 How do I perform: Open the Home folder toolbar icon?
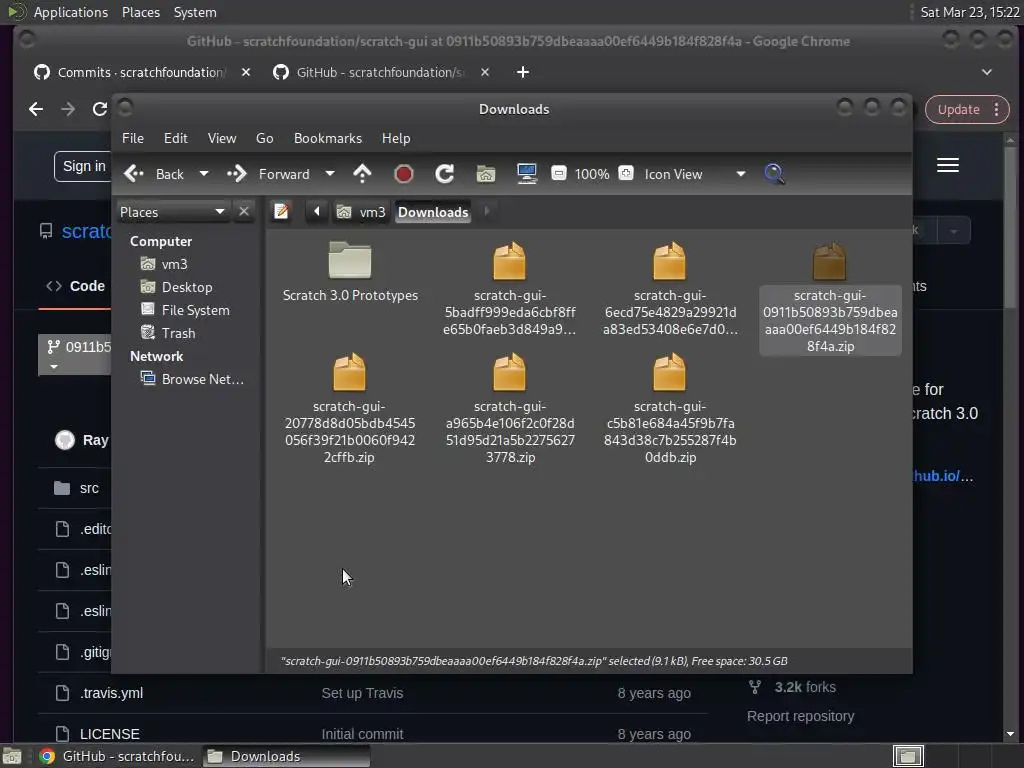click(x=486, y=174)
